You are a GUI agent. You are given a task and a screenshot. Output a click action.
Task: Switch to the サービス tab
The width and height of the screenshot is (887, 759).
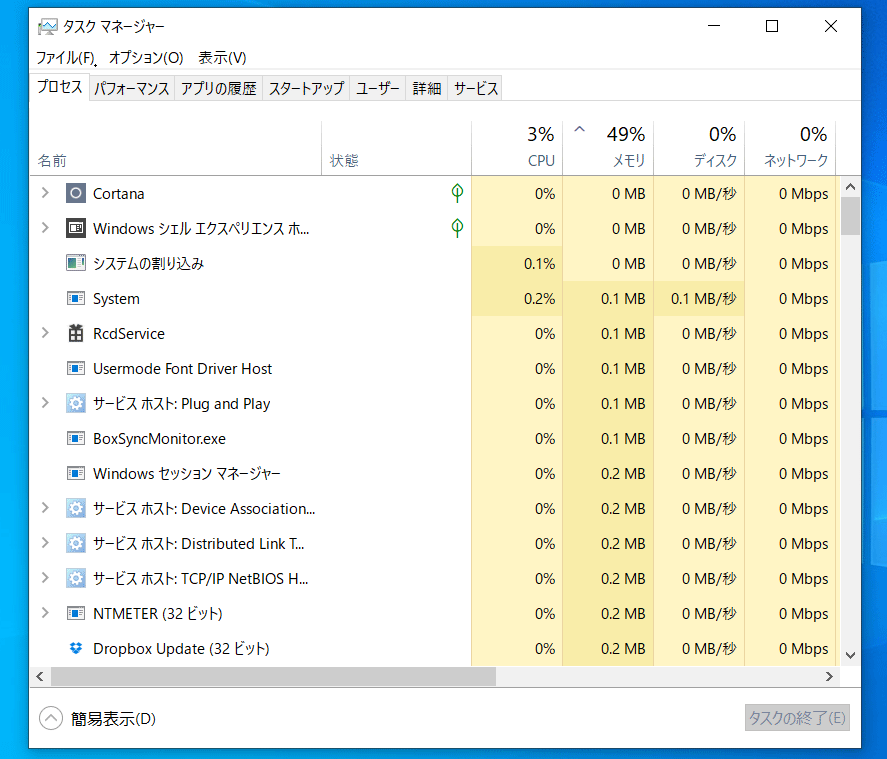[475, 89]
